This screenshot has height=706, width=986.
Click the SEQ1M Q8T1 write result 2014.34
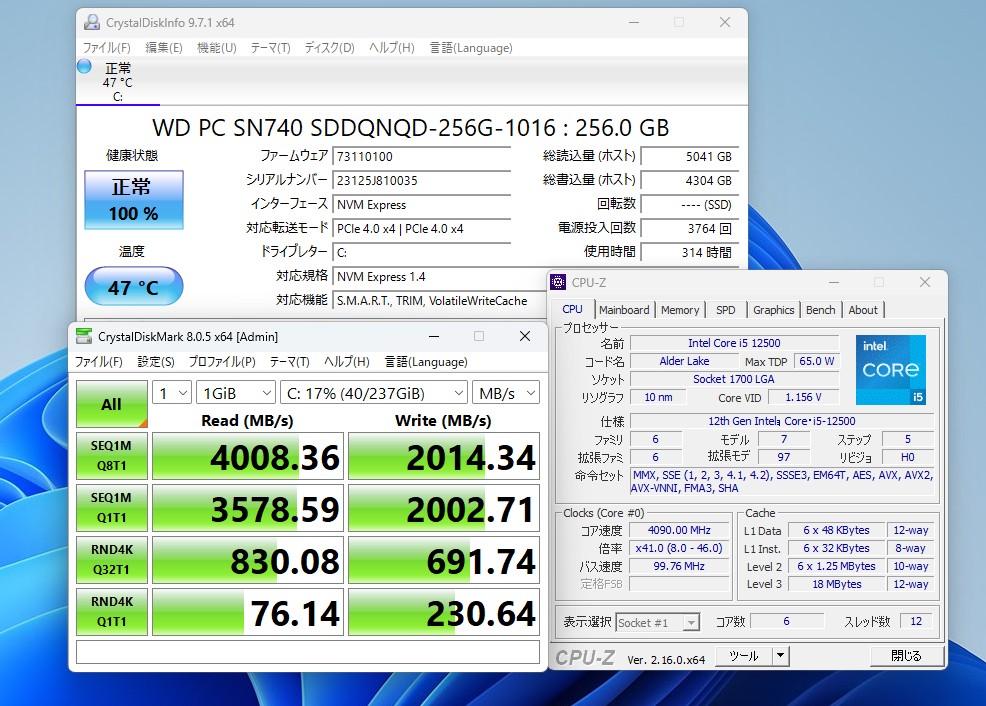444,456
